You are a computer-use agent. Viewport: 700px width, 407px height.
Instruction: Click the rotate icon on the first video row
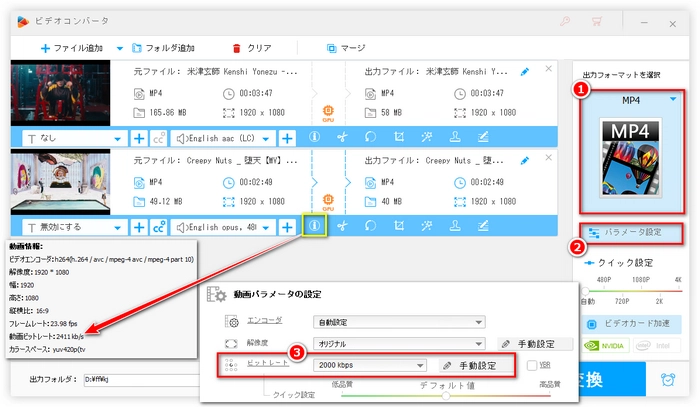[371, 138]
